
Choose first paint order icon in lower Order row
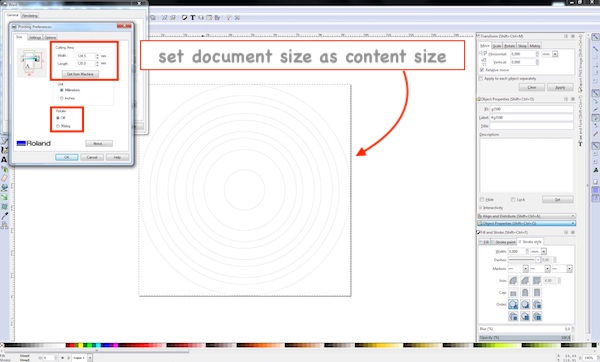pos(513,316)
